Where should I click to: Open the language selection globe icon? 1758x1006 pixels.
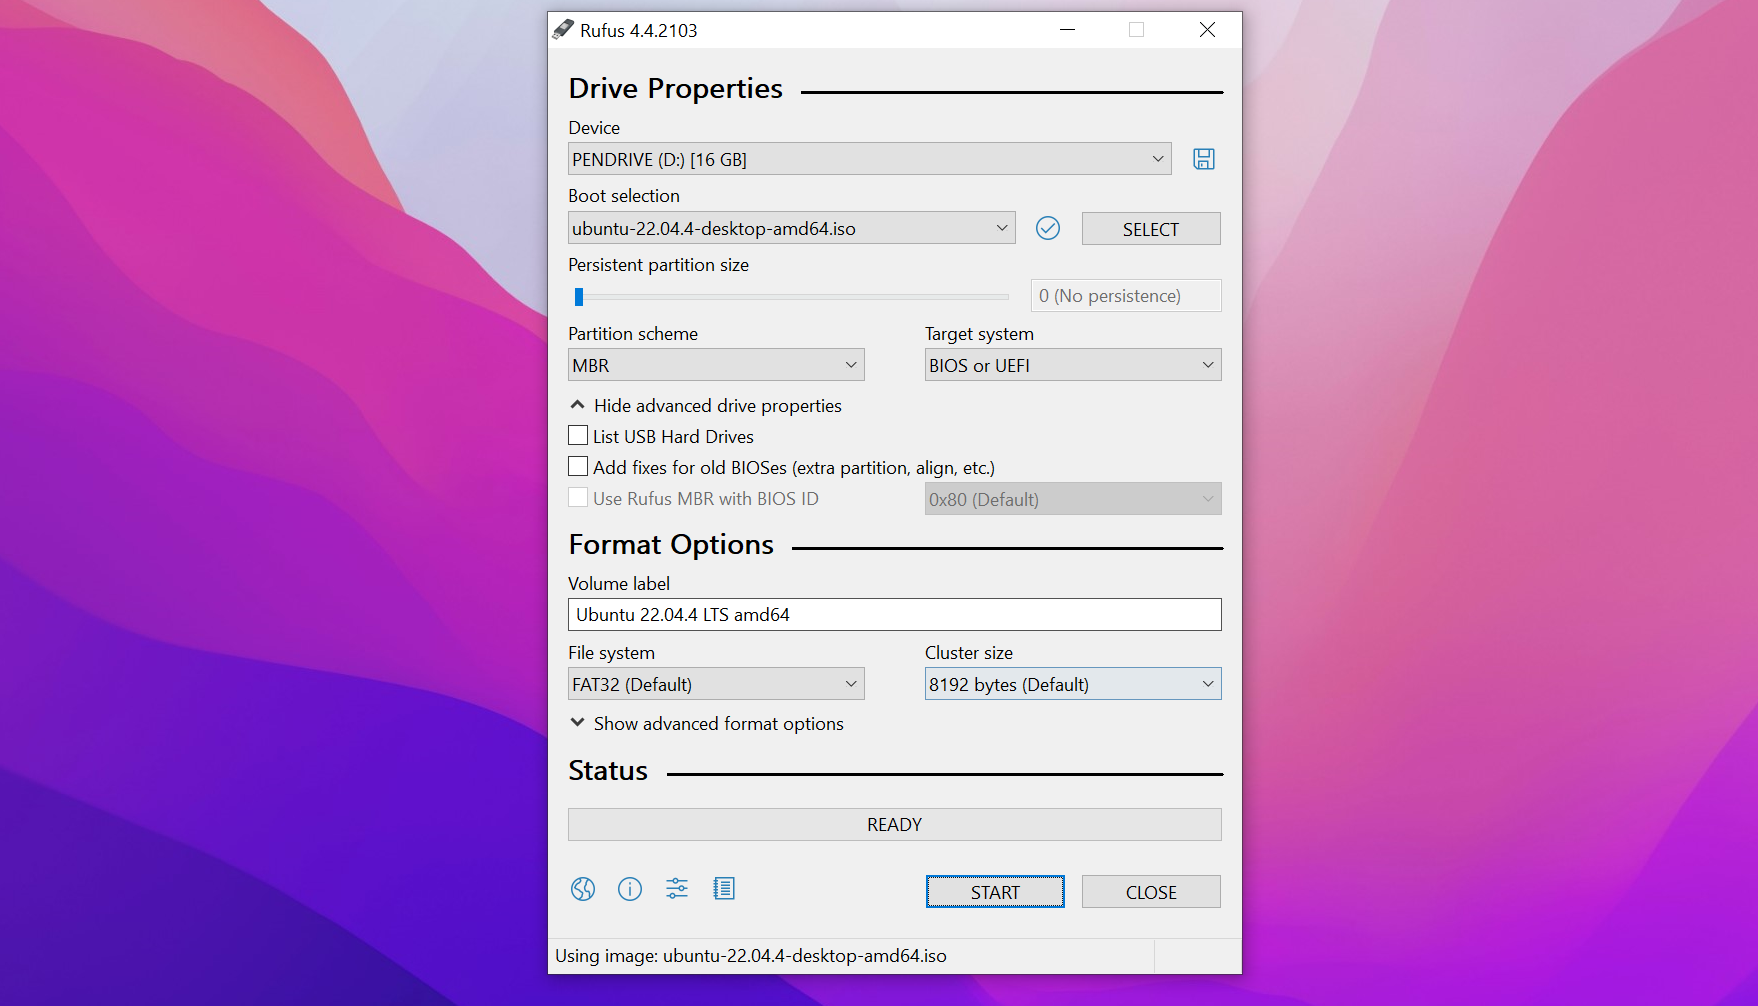coord(582,889)
